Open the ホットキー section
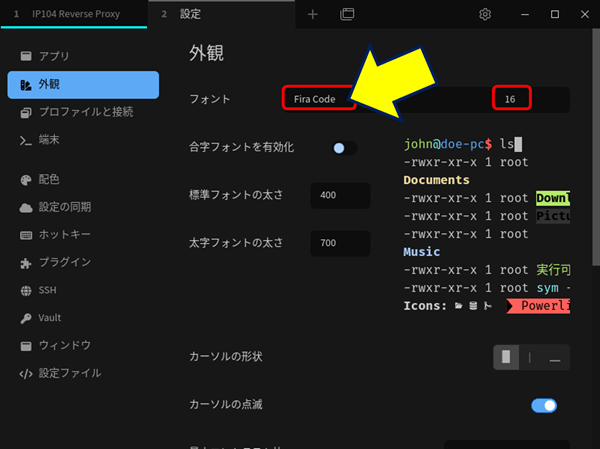600x449 pixels. click(x=83, y=235)
